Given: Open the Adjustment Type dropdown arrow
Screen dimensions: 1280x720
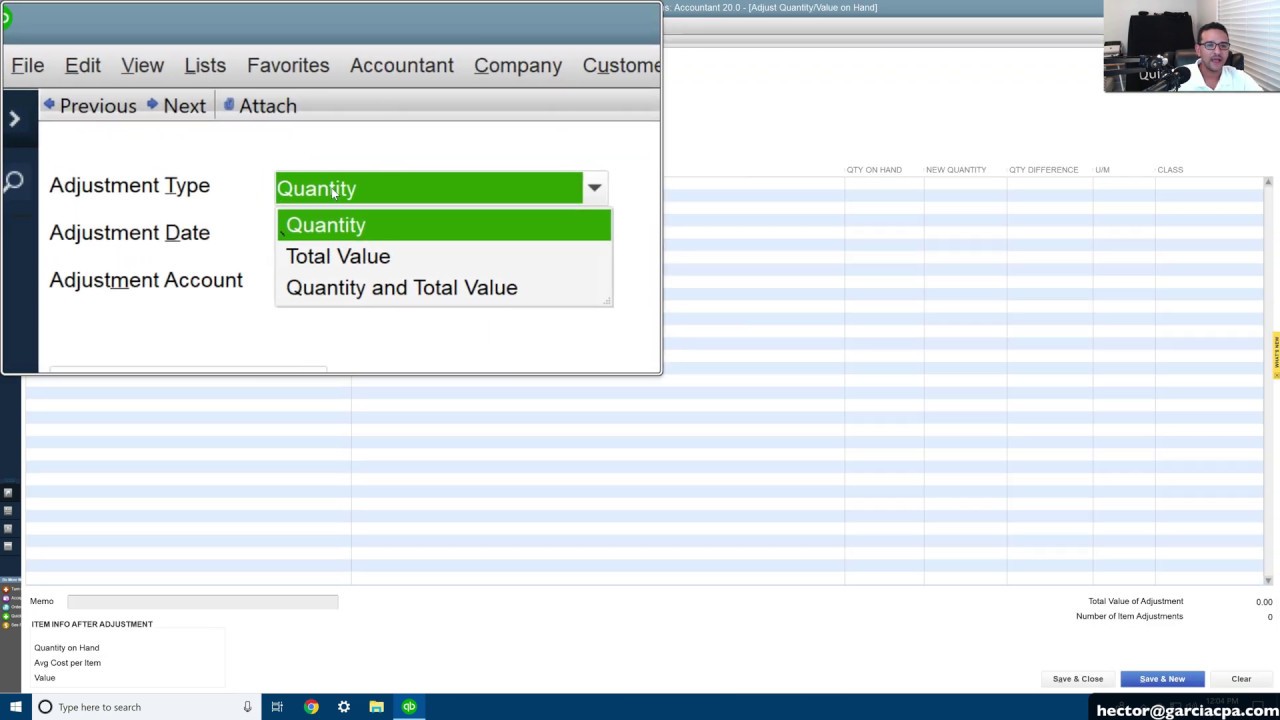Looking at the screenshot, I should [594, 188].
